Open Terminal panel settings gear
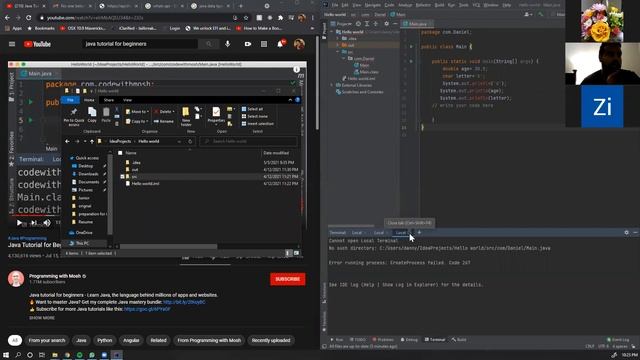 [627, 233]
